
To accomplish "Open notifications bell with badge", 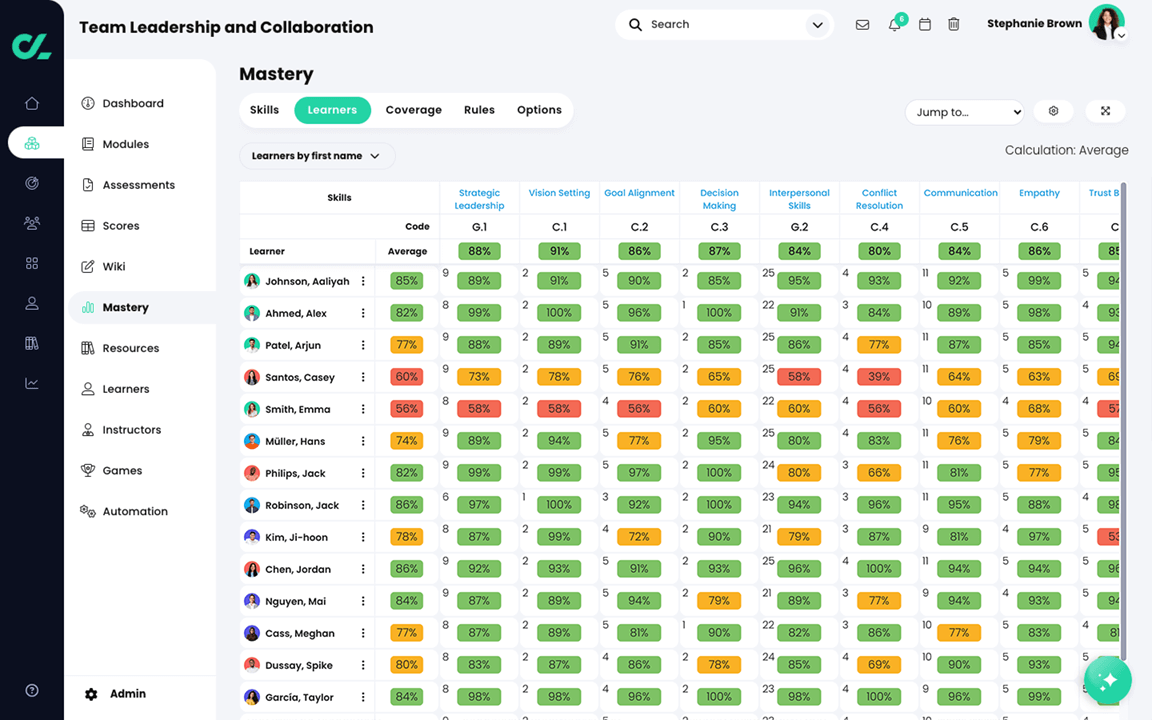I will 896,24.
